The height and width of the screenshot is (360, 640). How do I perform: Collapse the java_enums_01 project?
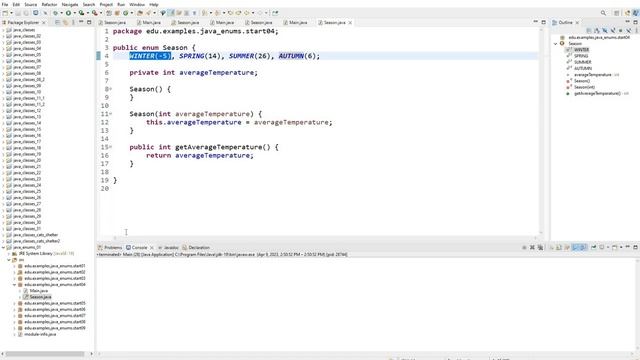(3, 247)
